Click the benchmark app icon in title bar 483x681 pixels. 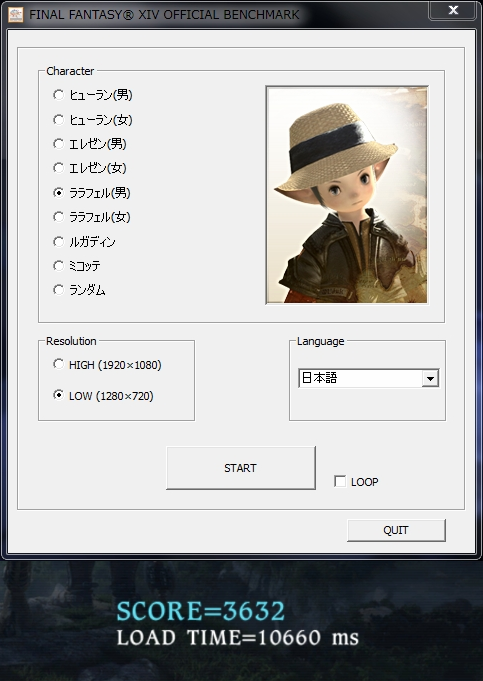[16, 14]
